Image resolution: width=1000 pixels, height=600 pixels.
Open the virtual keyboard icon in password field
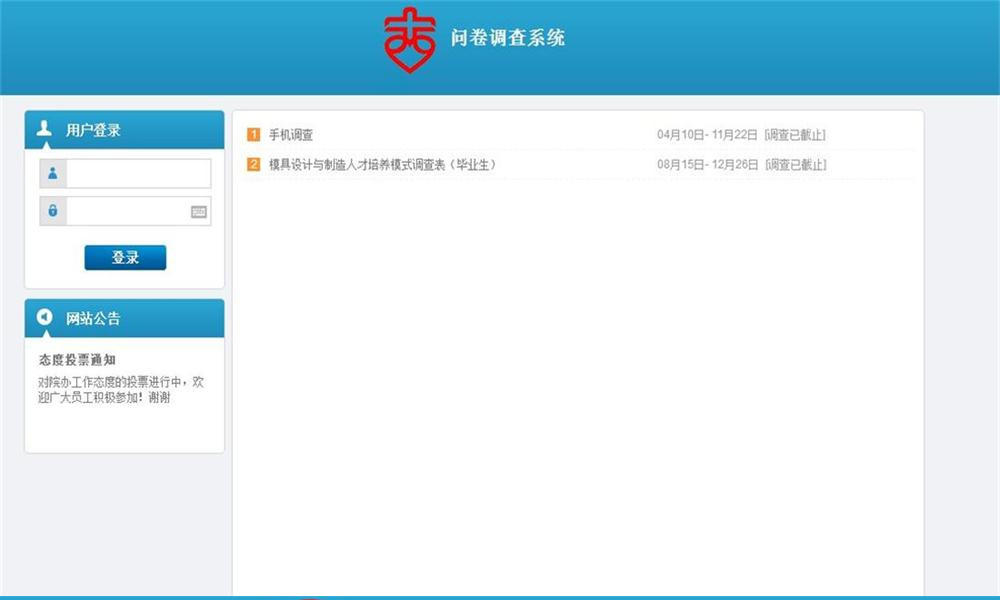(x=199, y=212)
